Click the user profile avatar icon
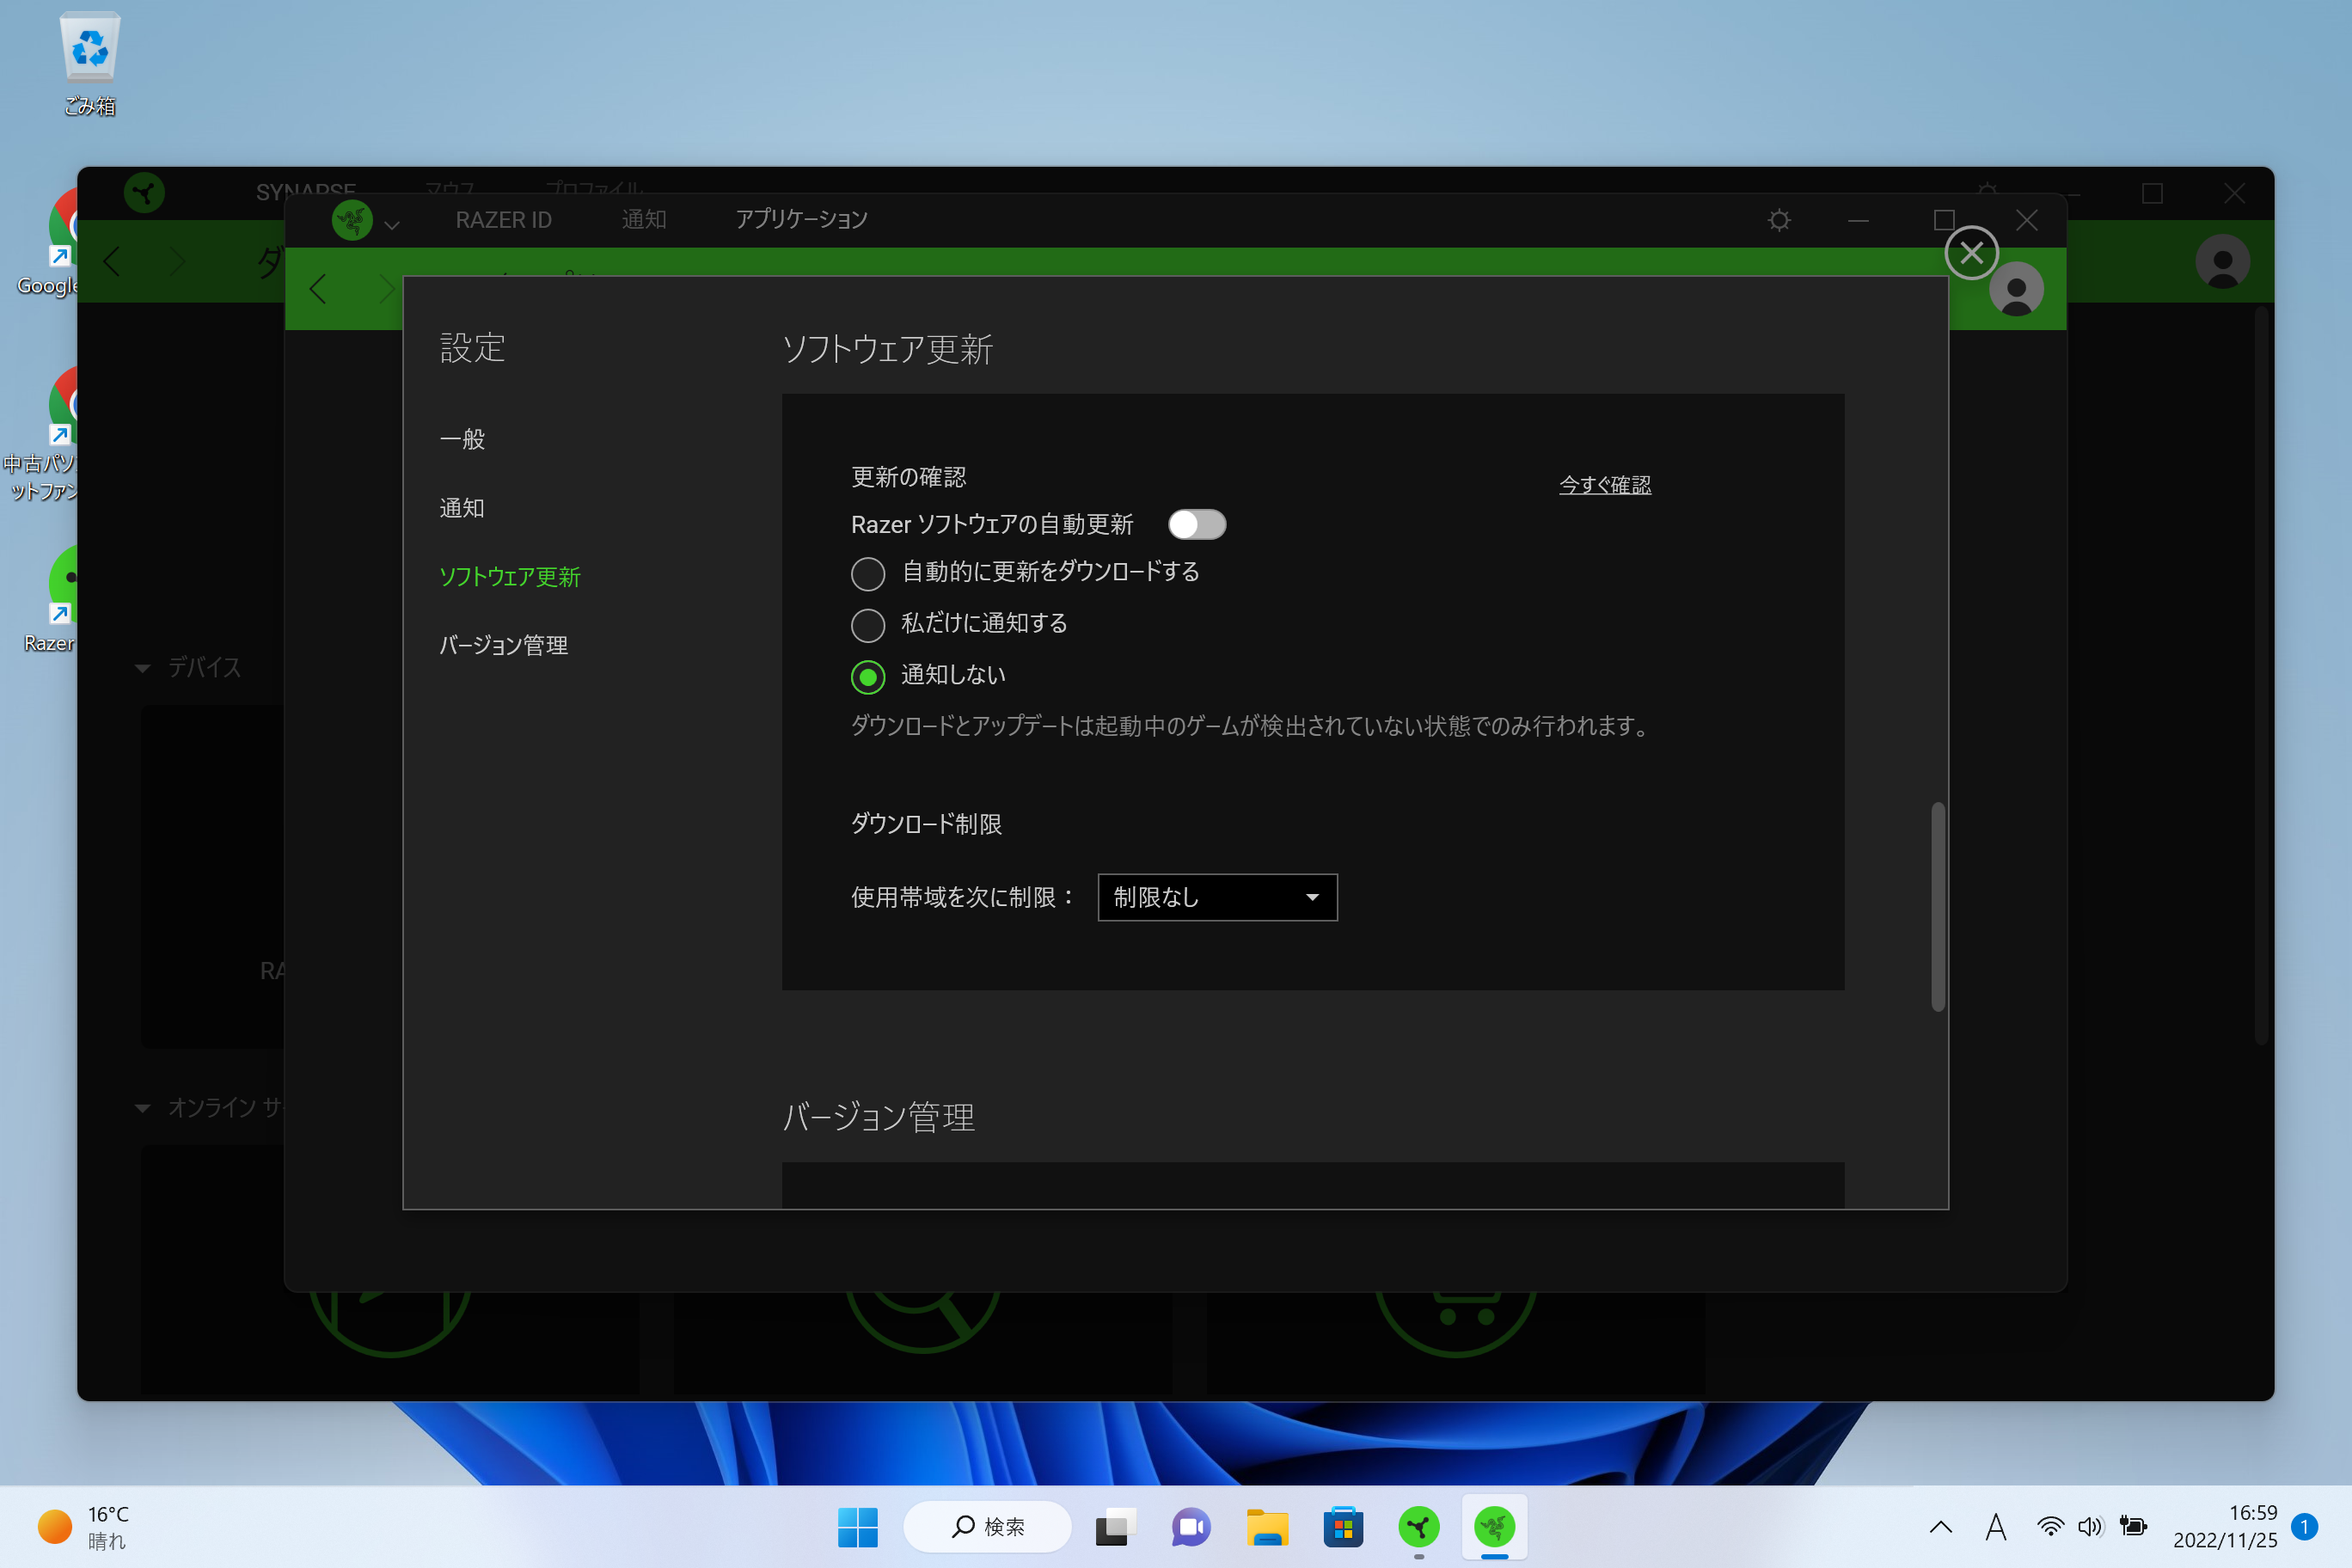The width and height of the screenshot is (2352, 1568). pyautogui.click(x=2016, y=290)
